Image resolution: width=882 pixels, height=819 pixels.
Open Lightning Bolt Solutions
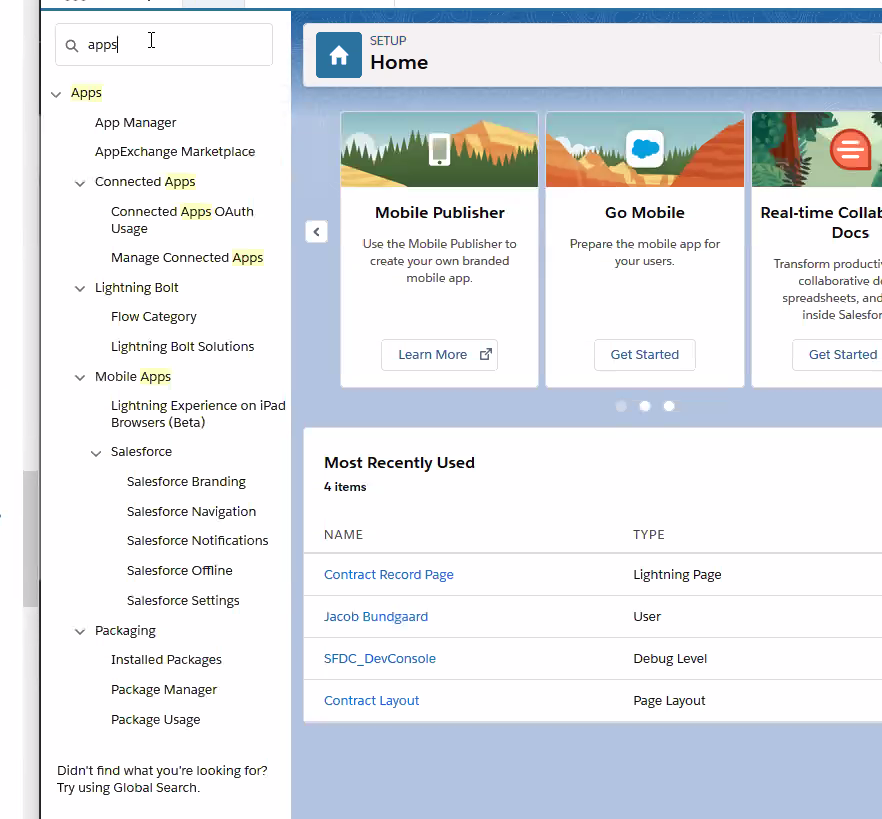pyautogui.click(x=182, y=346)
